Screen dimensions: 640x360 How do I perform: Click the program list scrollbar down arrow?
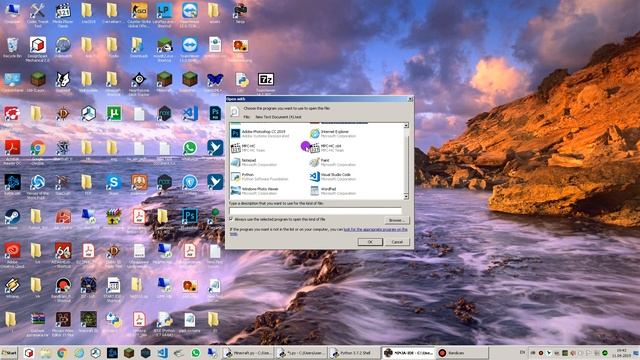406,197
